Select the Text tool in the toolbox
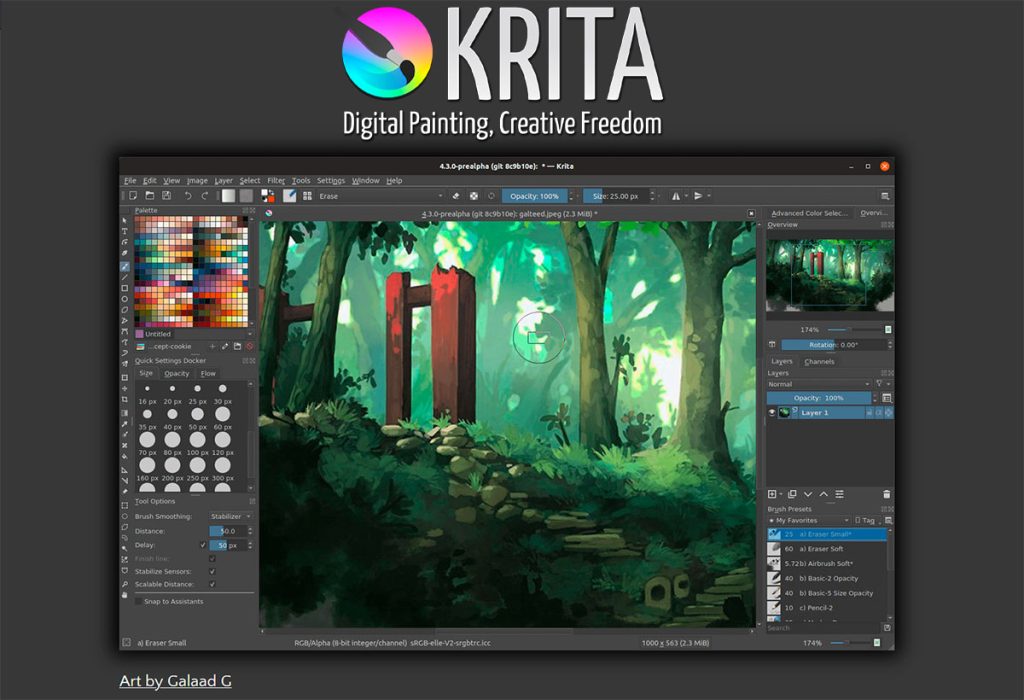The image size is (1024, 700). point(124,231)
